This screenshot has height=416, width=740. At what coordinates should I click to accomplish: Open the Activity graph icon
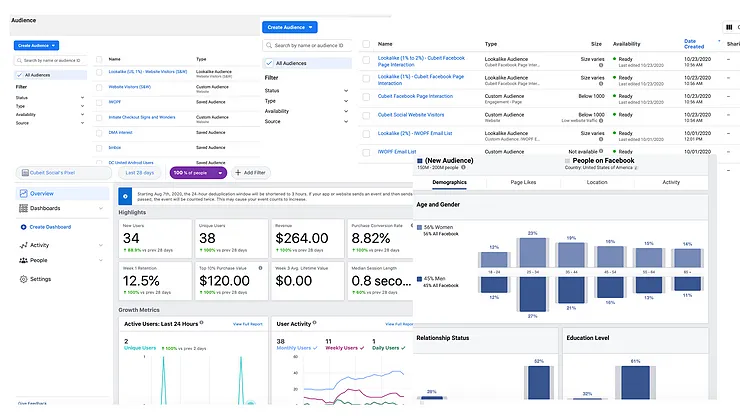[x=23, y=245]
